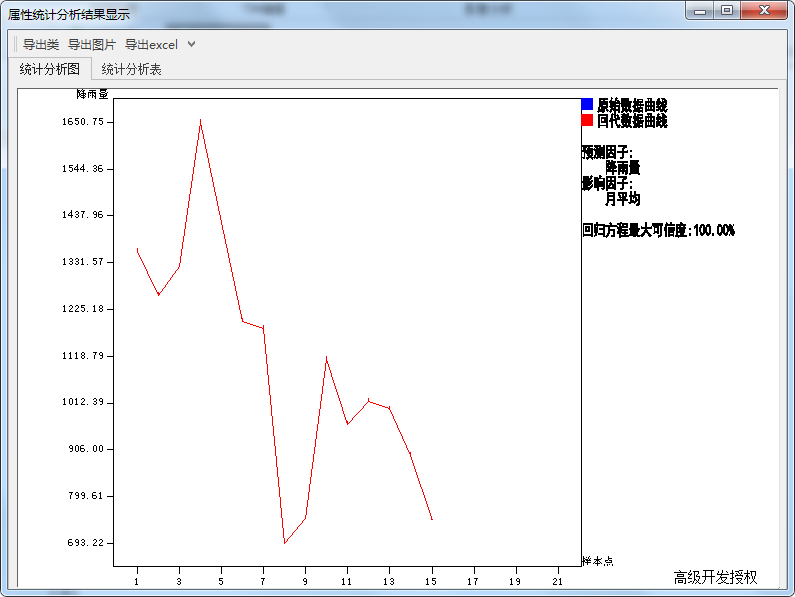Click the 高级开发授权 text
Viewport: 795px width, 597px height.
[715, 578]
